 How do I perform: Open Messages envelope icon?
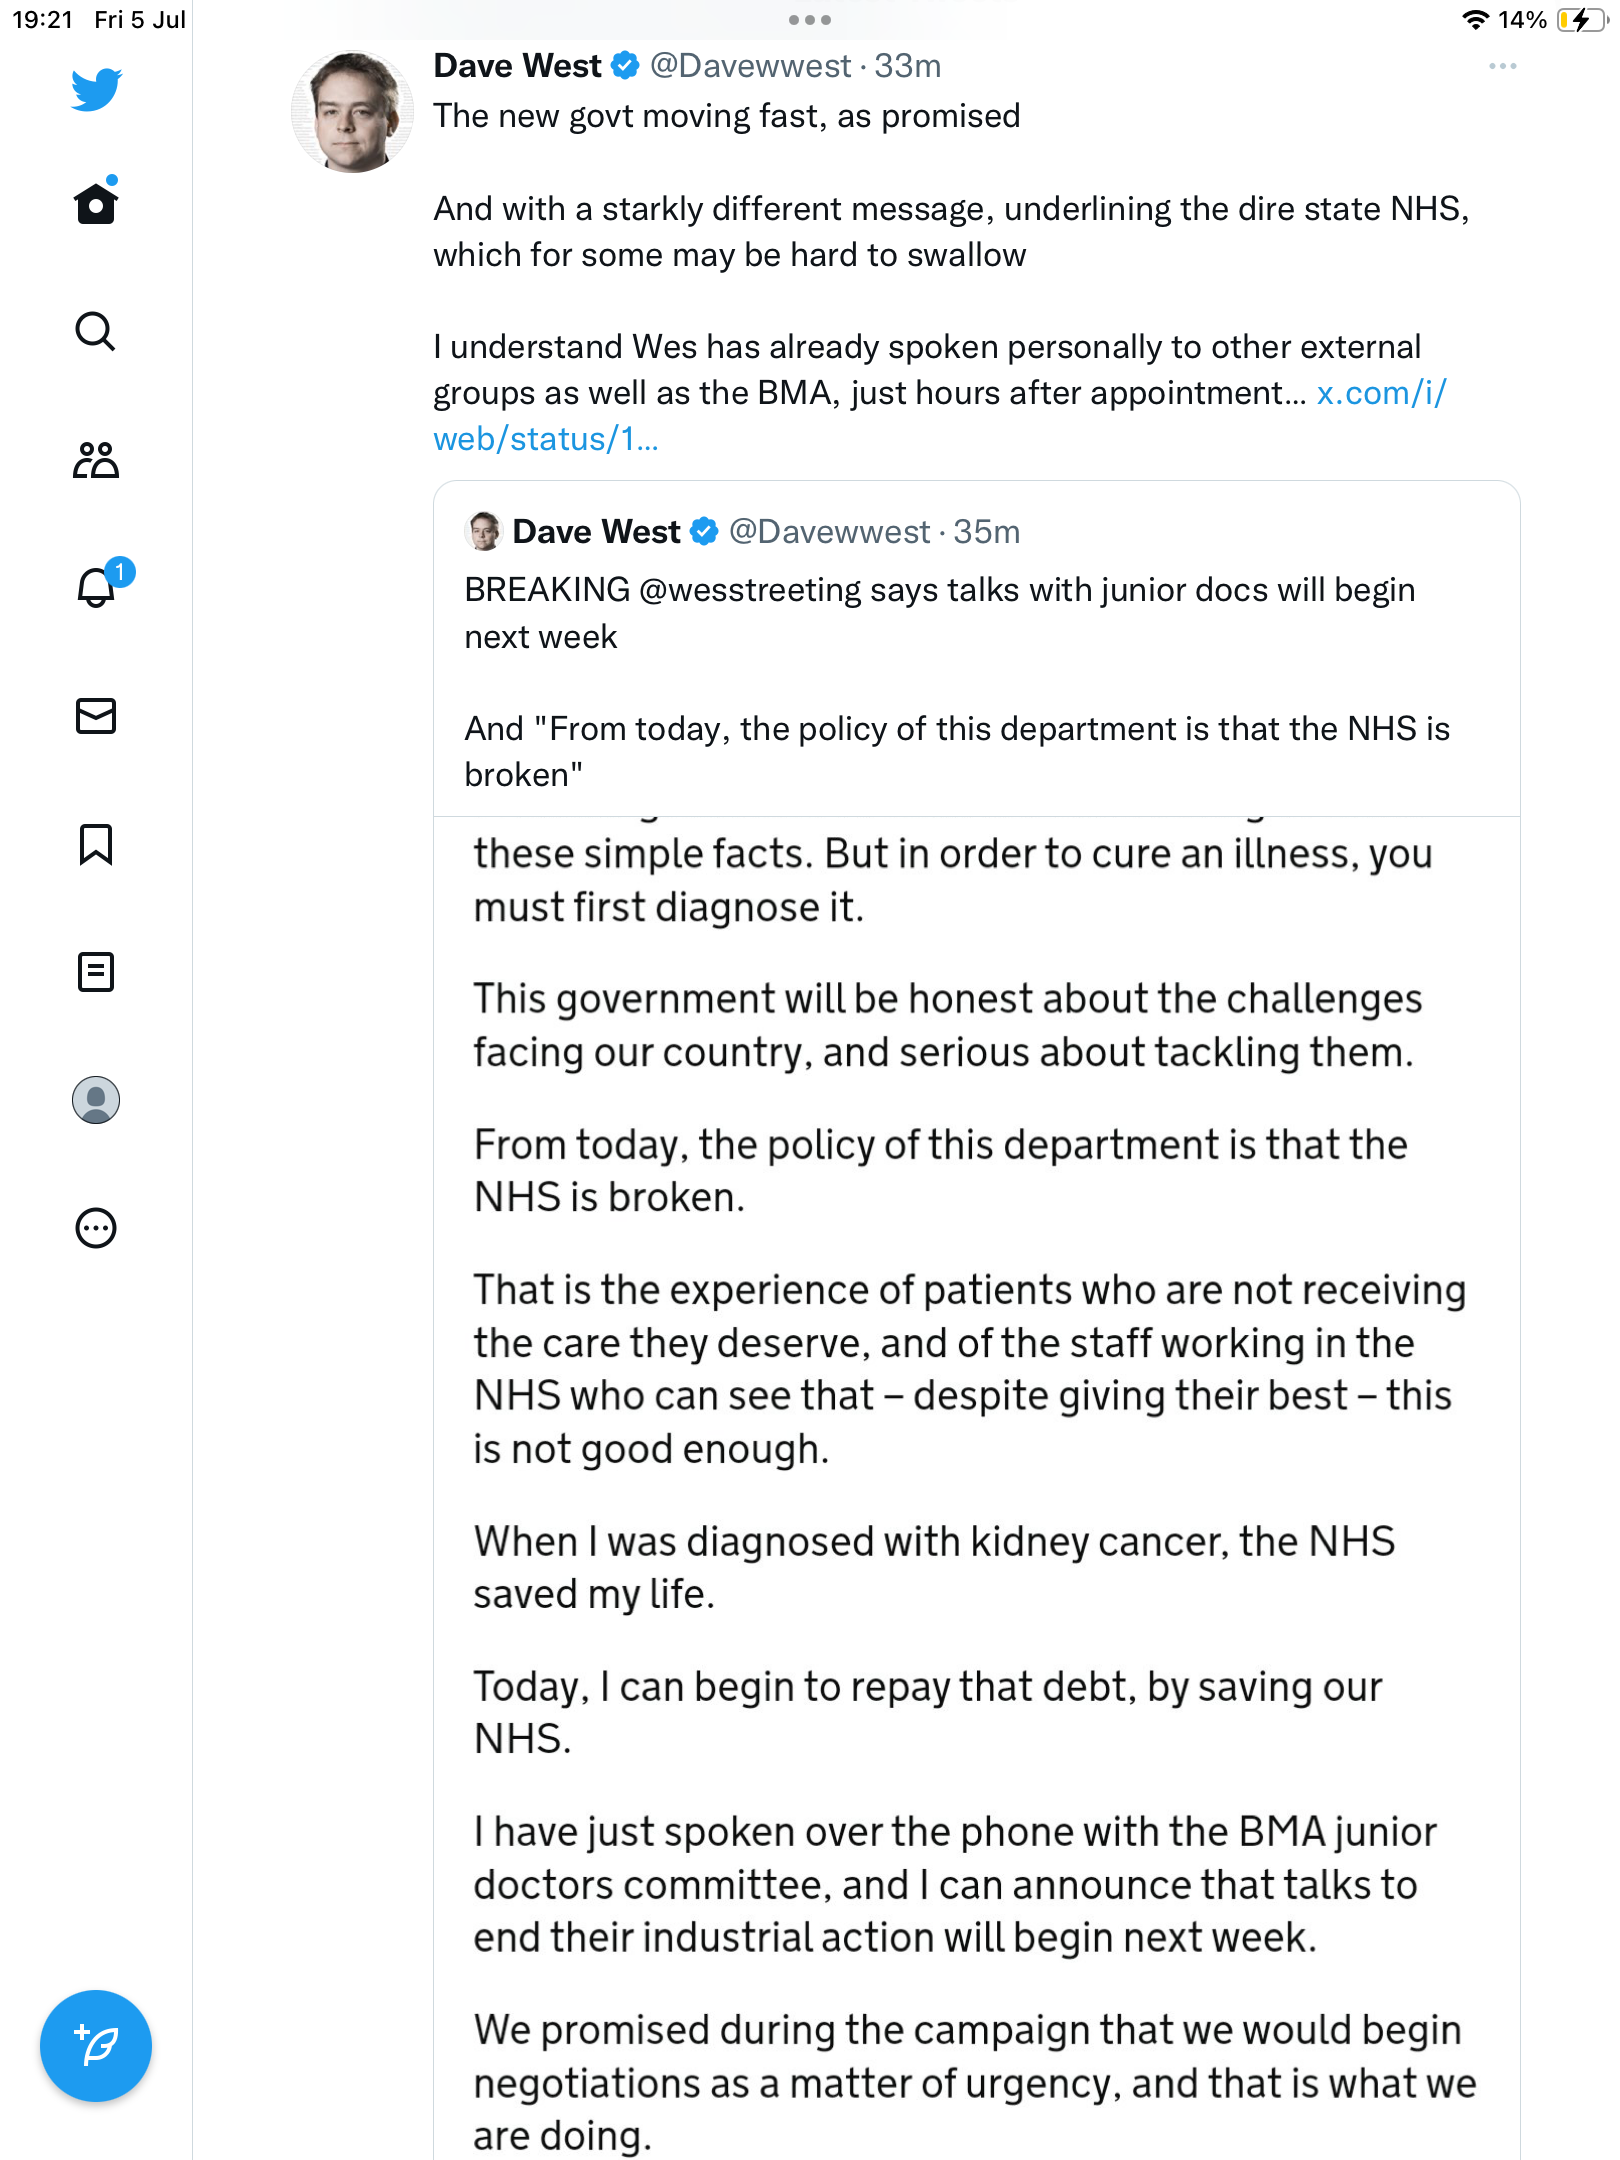click(96, 716)
